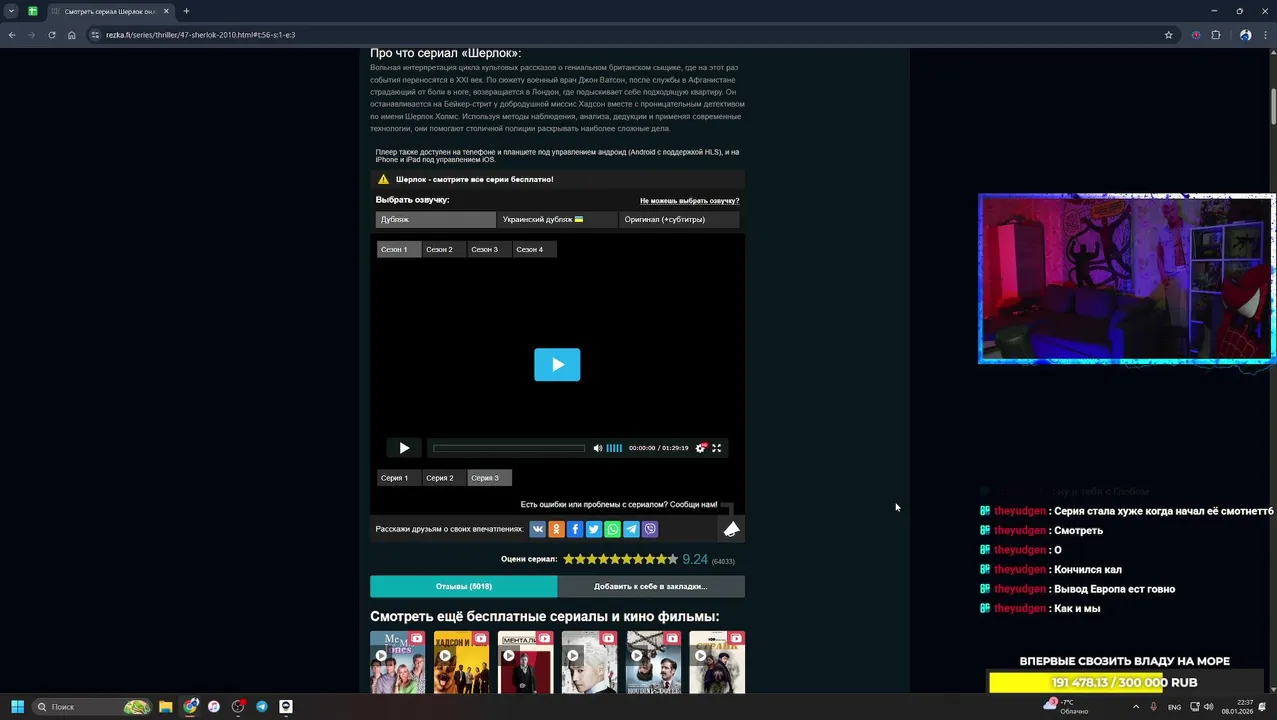Viewport: 1277px width, 720px height.
Task: Click 'Есть ошибки или проблемы с сериалом?' text
Action: 619,504
